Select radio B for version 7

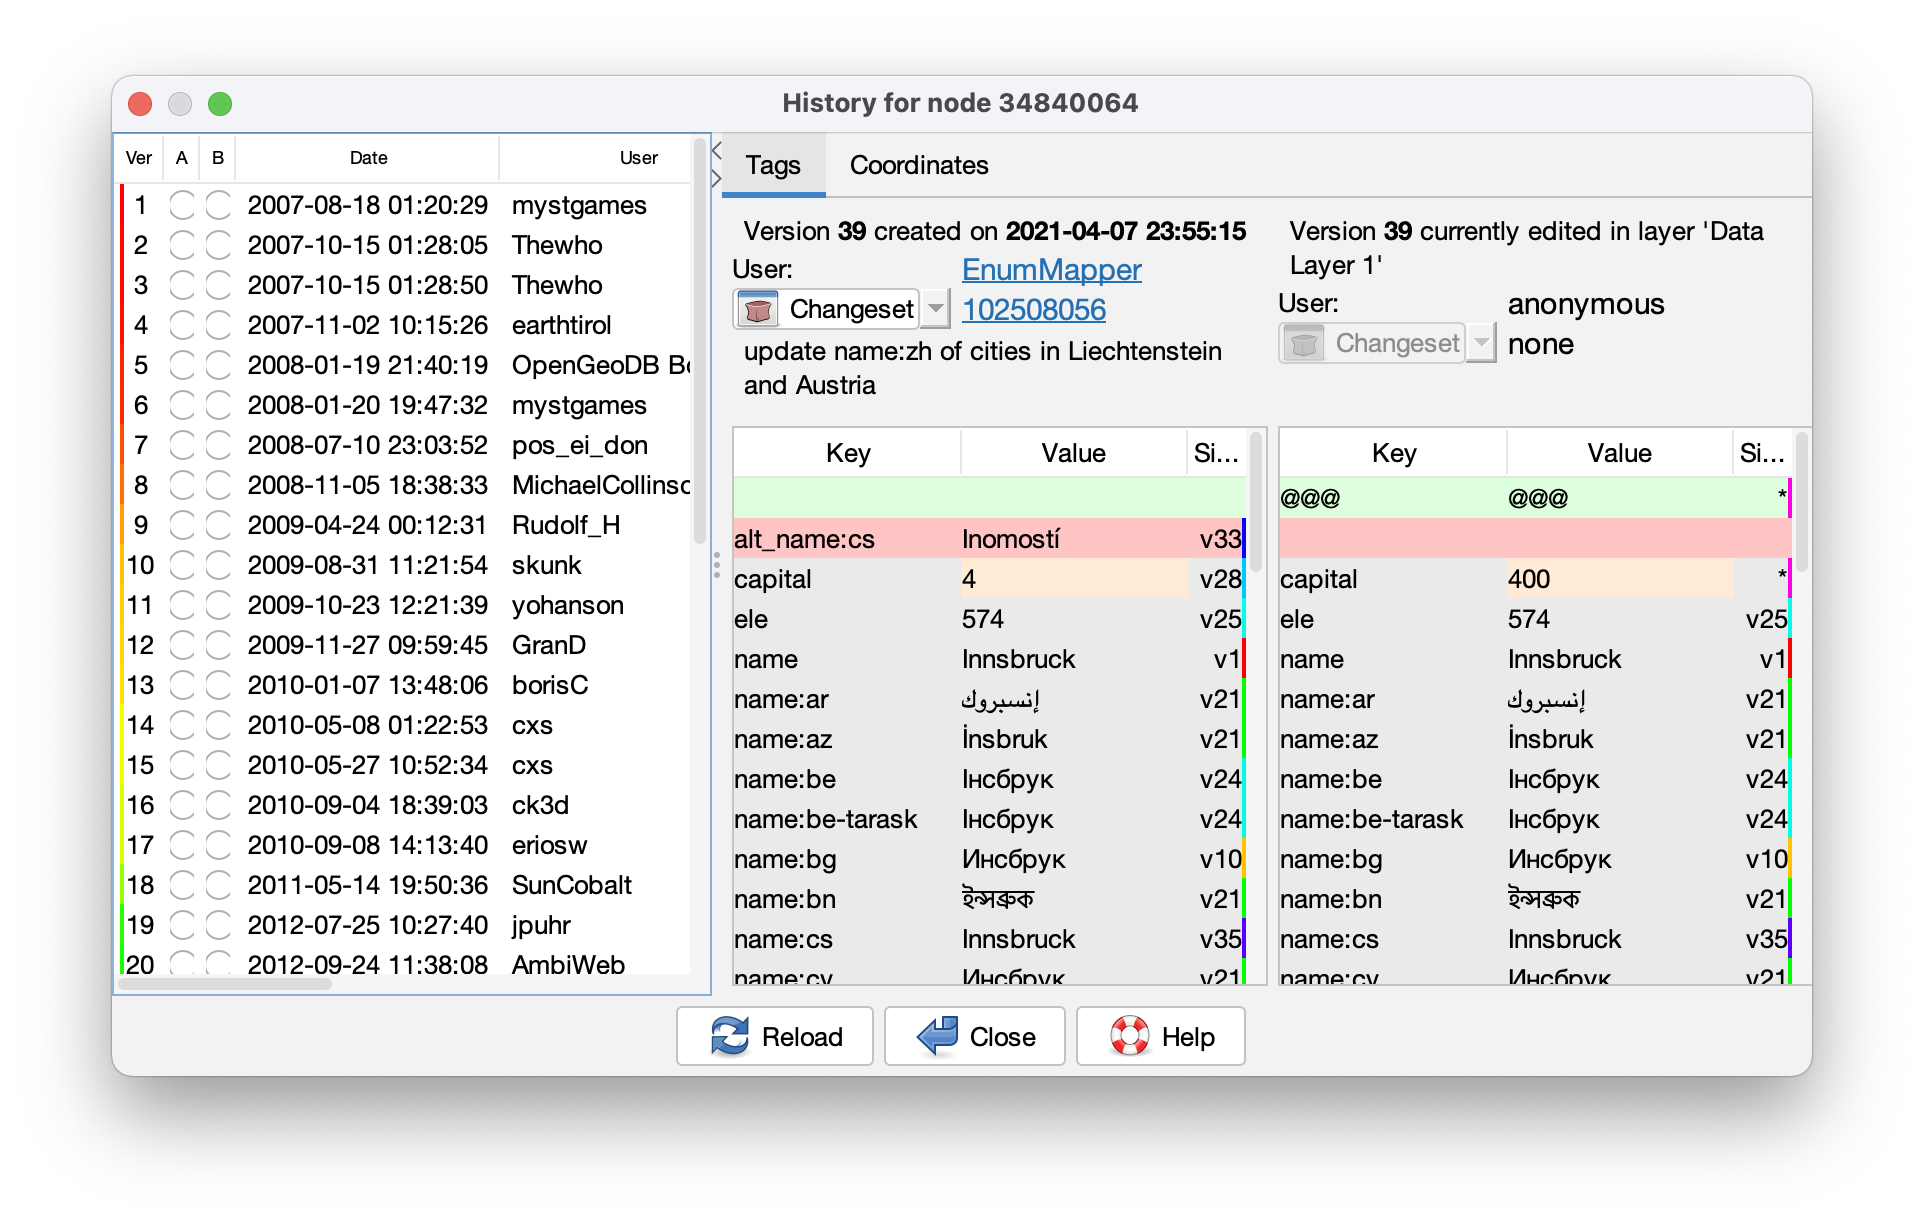click(218, 445)
